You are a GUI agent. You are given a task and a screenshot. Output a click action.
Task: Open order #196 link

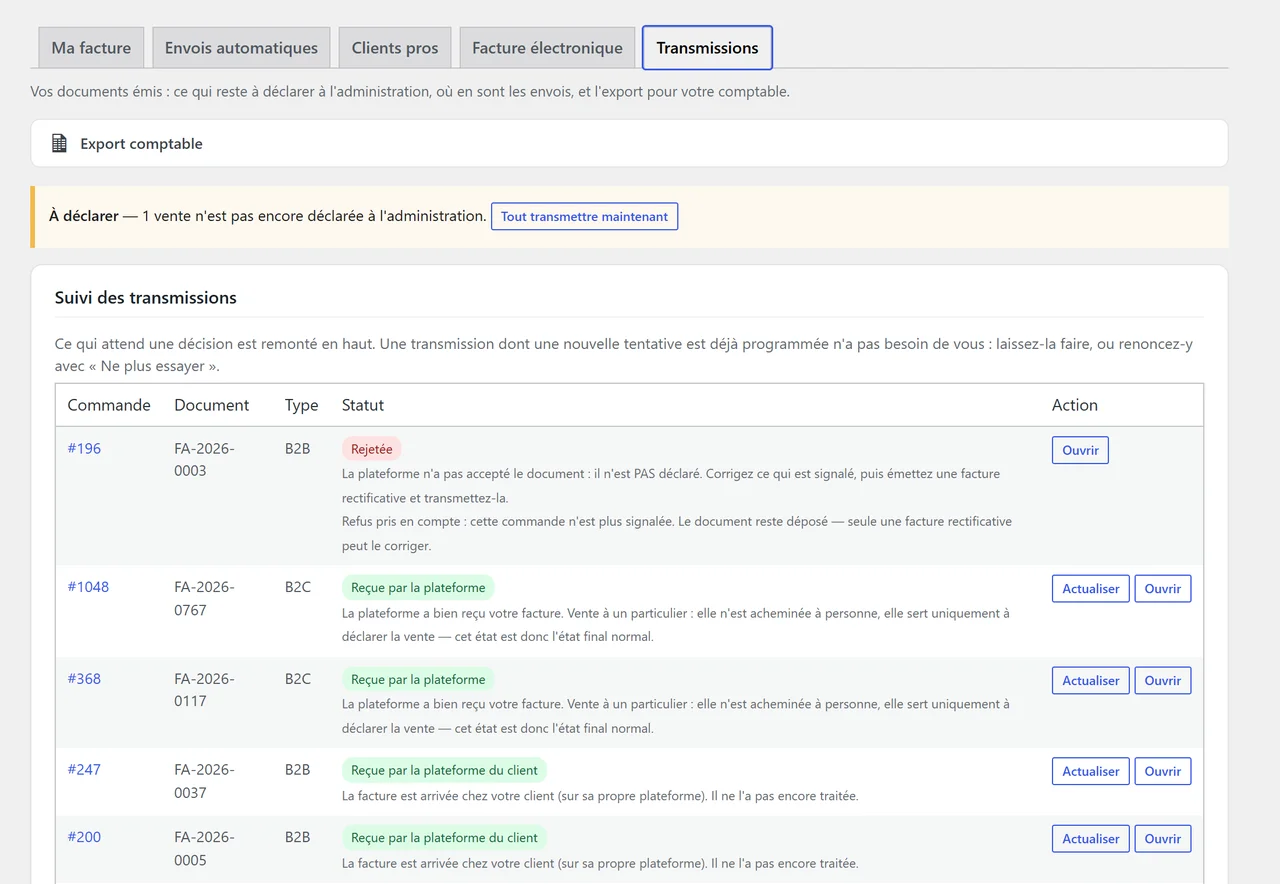click(x=84, y=448)
